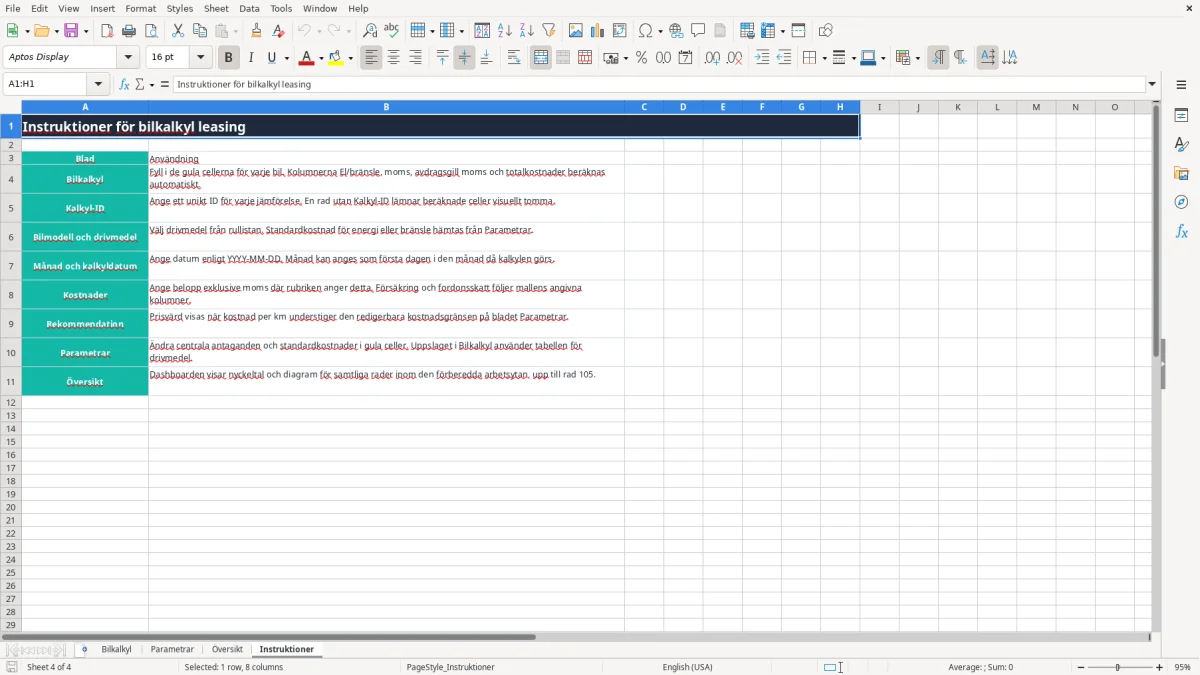1200x675 pixels.
Task: Toggle Bold formatting button
Action: (x=228, y=58)
